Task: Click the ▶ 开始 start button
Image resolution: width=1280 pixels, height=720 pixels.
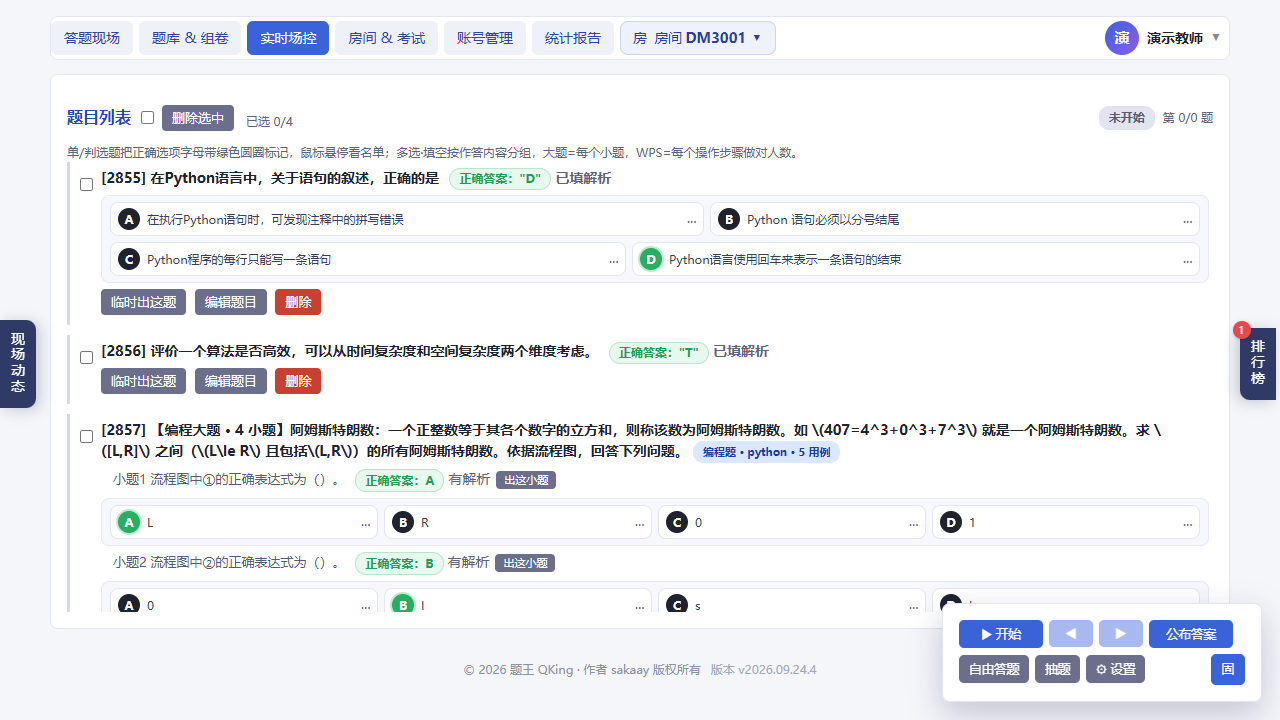Action: click(x=1001, y=634)
